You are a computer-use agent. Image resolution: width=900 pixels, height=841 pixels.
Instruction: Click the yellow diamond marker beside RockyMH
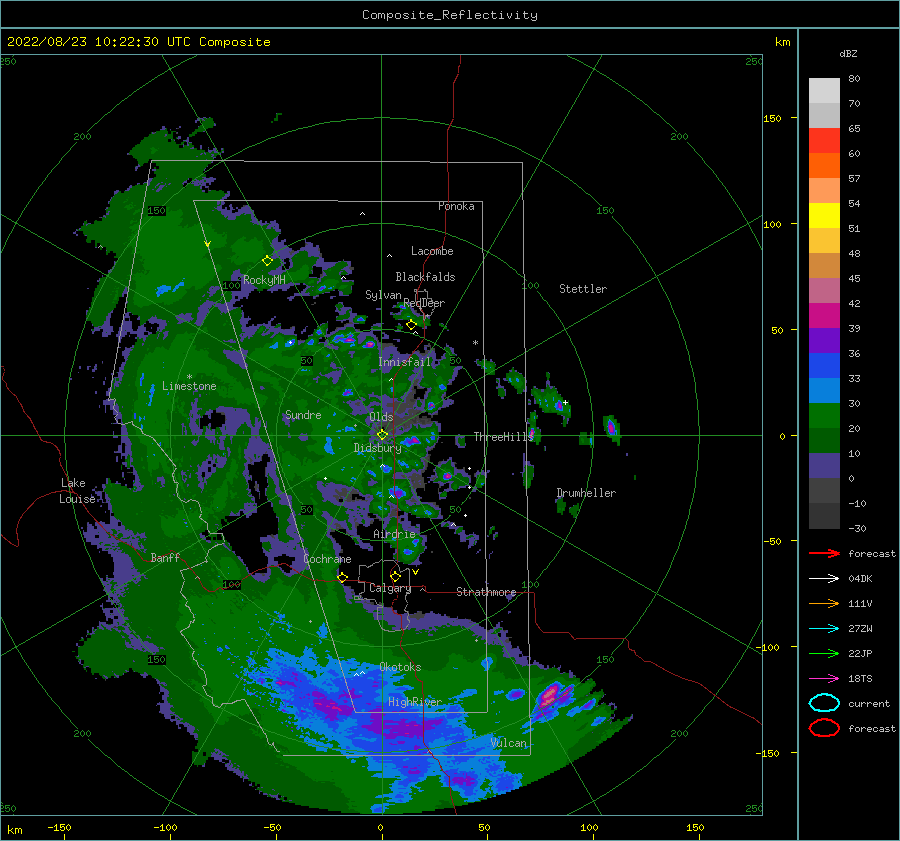(267, 261)
